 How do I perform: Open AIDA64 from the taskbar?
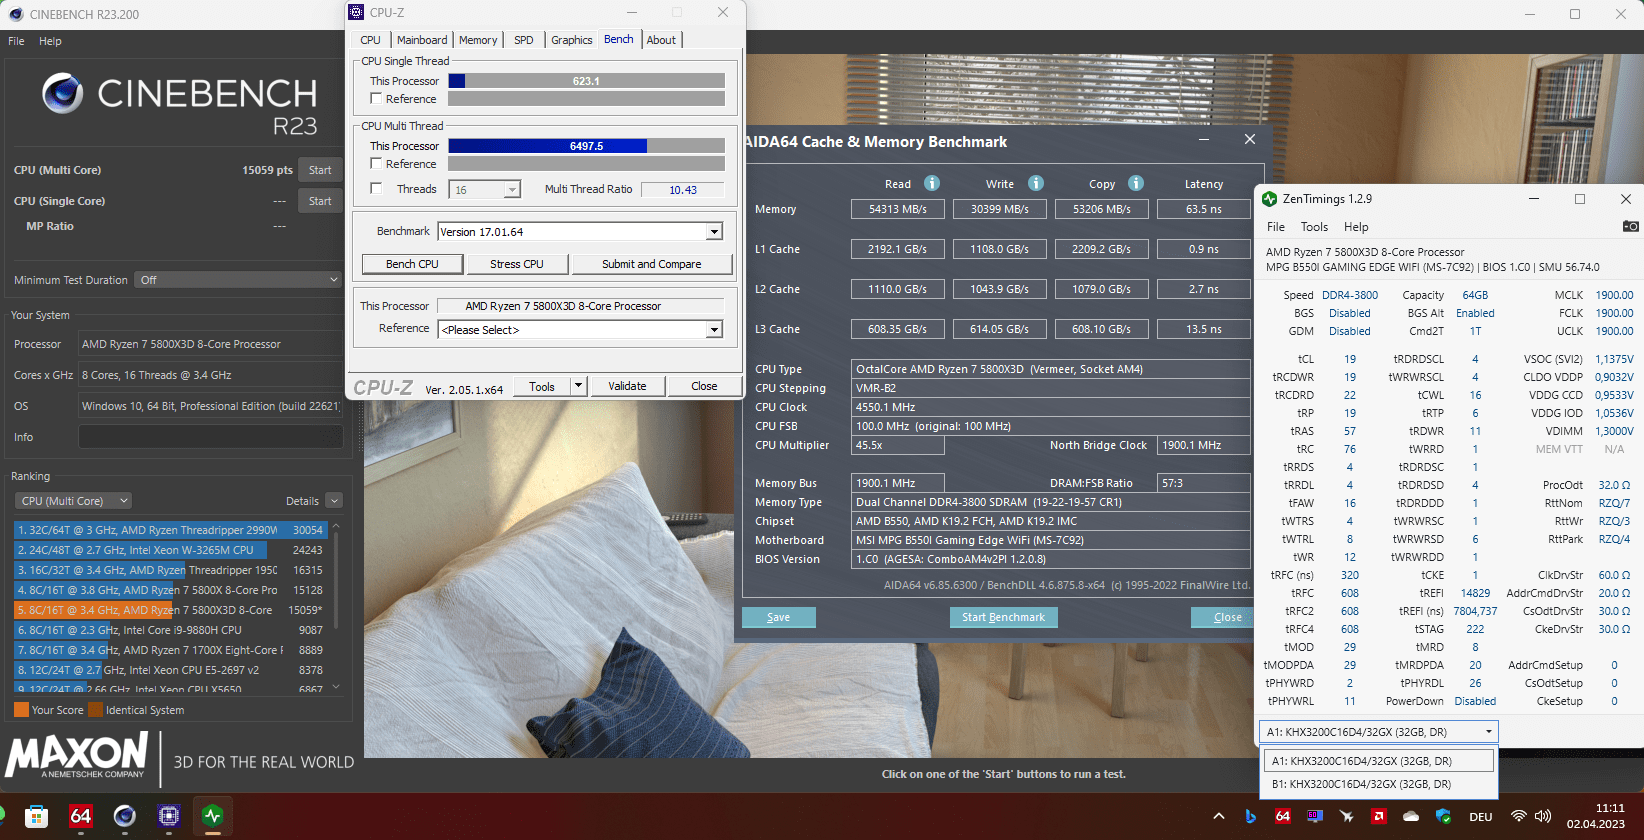tap(81, 816)
